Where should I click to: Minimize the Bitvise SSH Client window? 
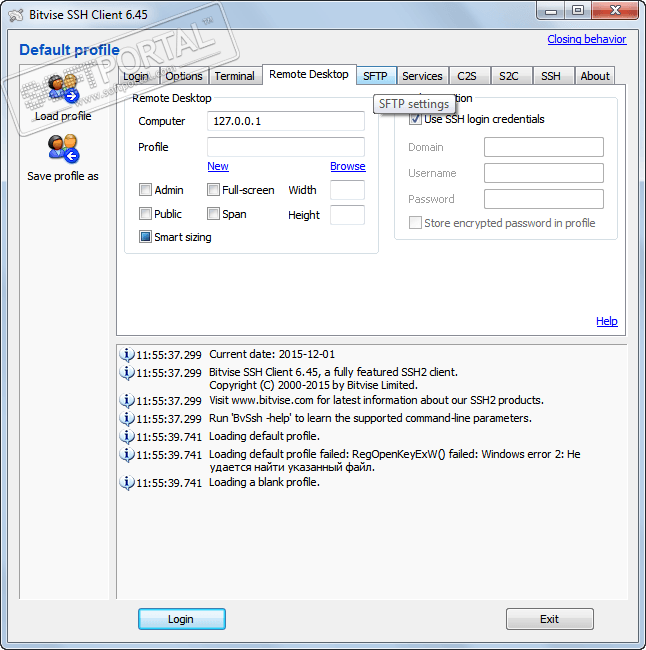coord(551,11)
